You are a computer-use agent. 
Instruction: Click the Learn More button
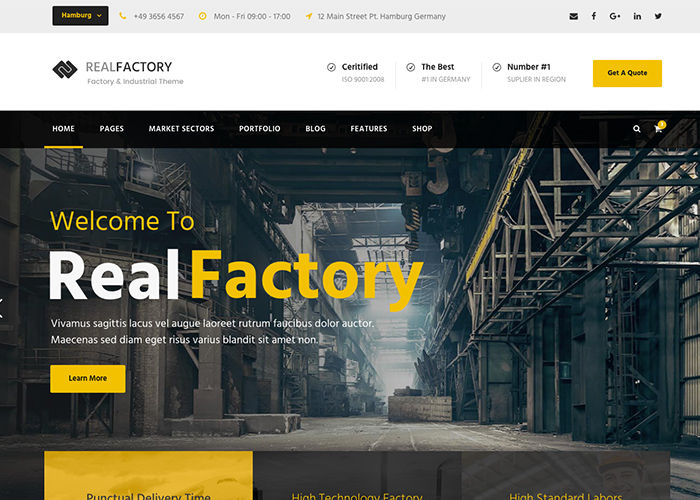tap(88, 379)
